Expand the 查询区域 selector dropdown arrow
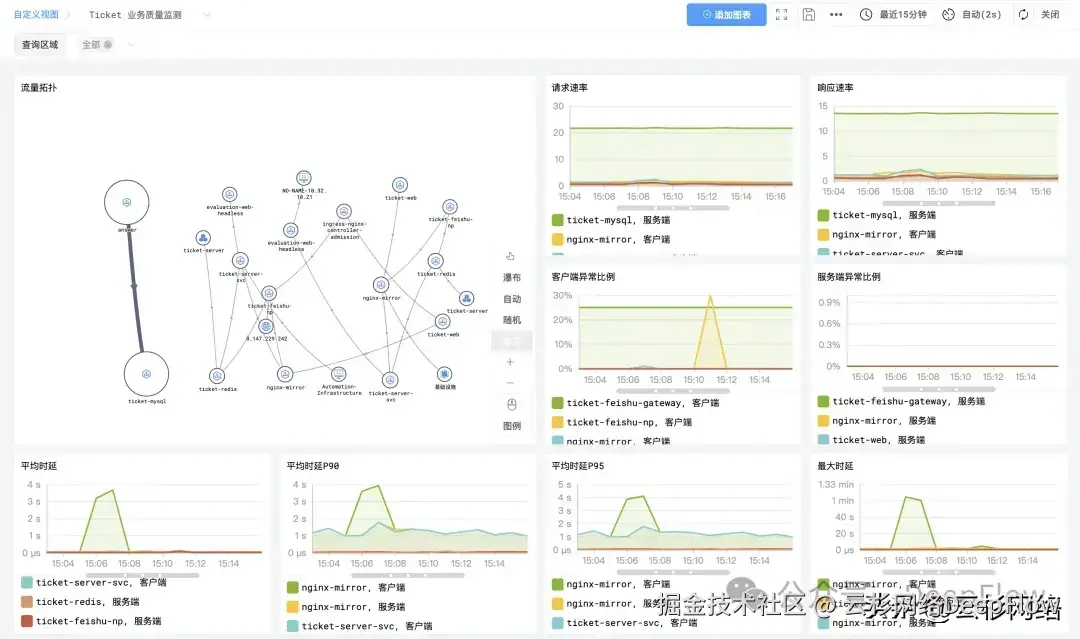 pyautogui.click(x=131, y=45)
